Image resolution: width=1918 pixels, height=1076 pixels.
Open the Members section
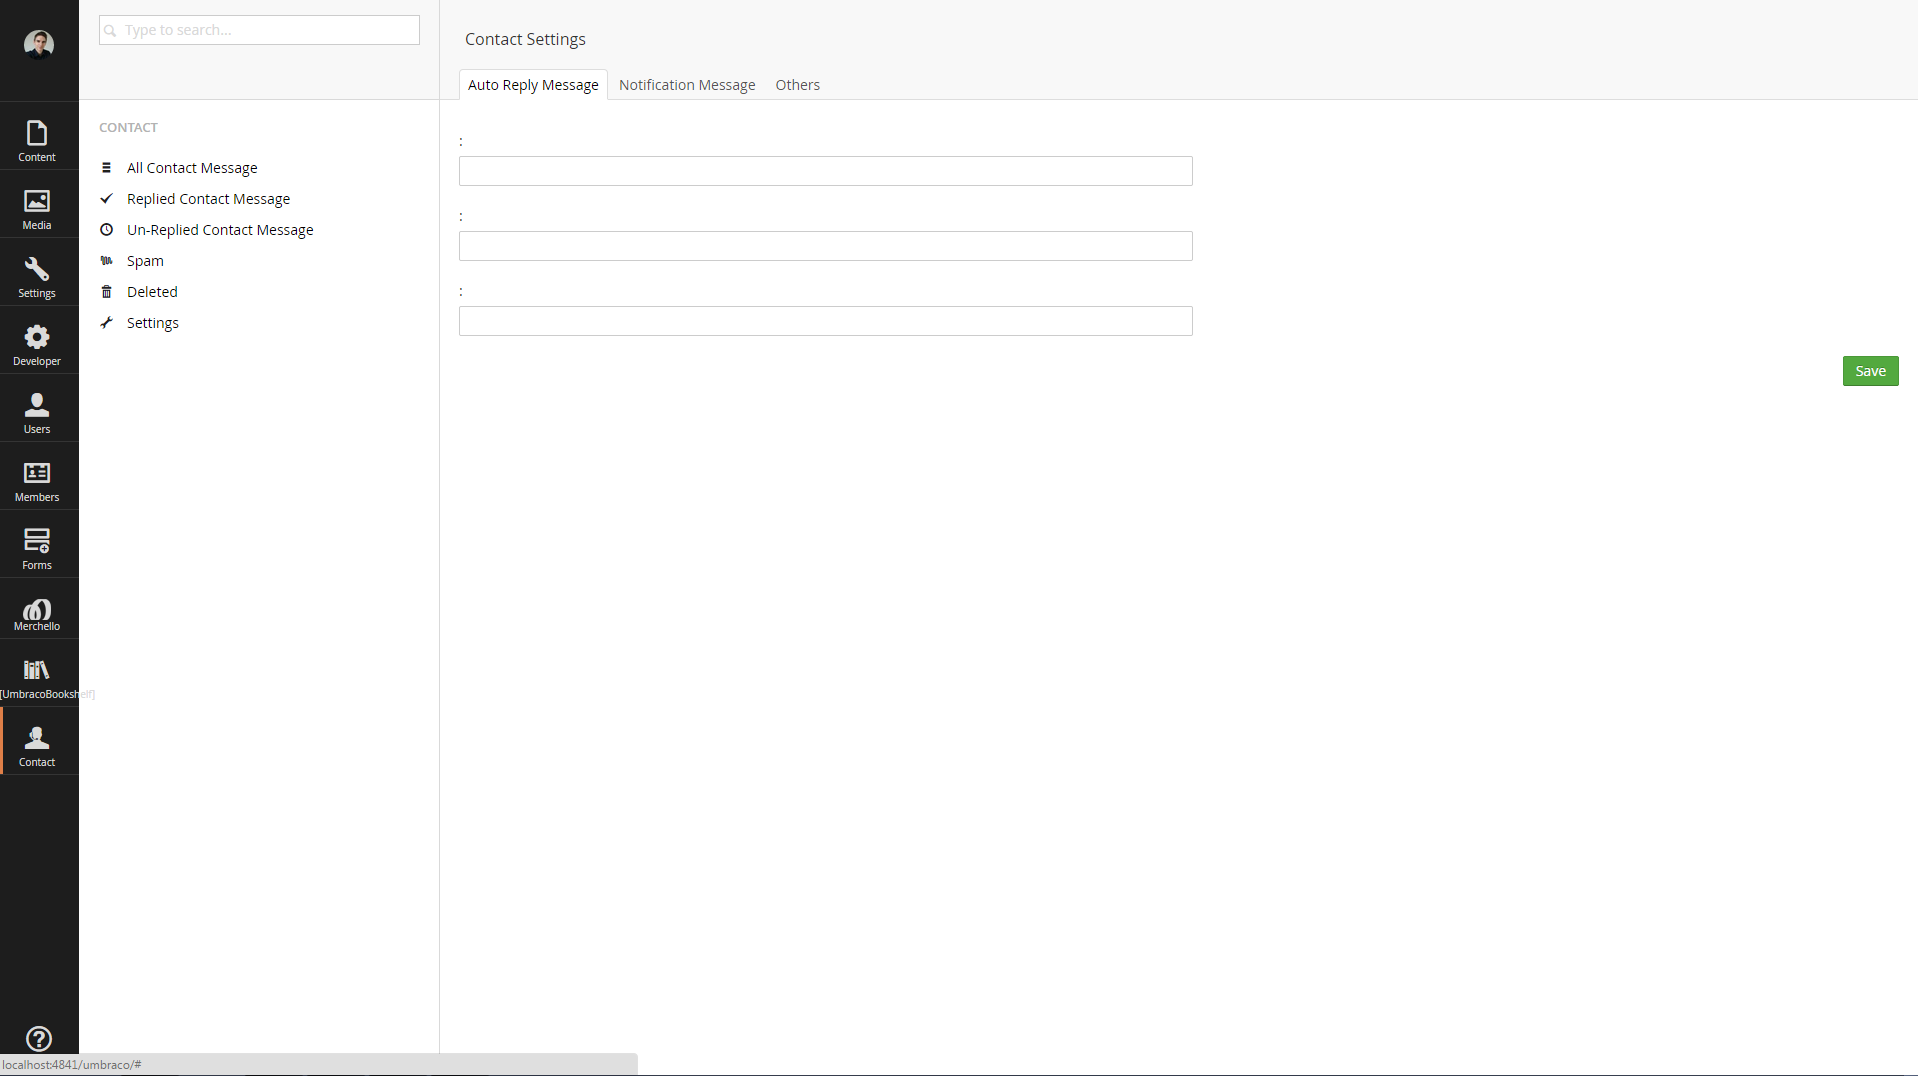click(37, 481)
